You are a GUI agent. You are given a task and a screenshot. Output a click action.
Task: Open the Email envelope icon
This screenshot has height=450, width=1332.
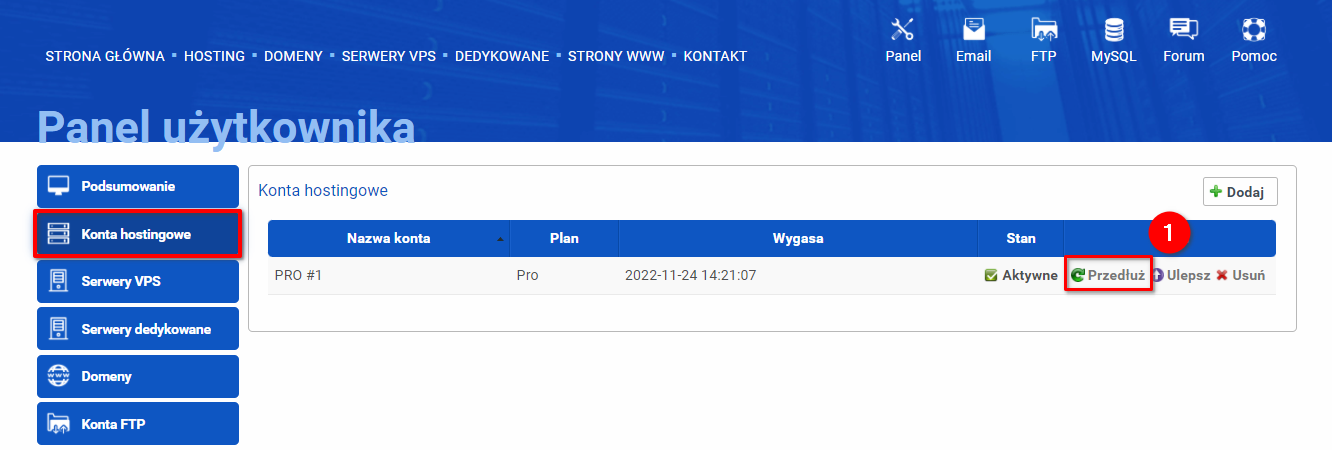point(973,29)
